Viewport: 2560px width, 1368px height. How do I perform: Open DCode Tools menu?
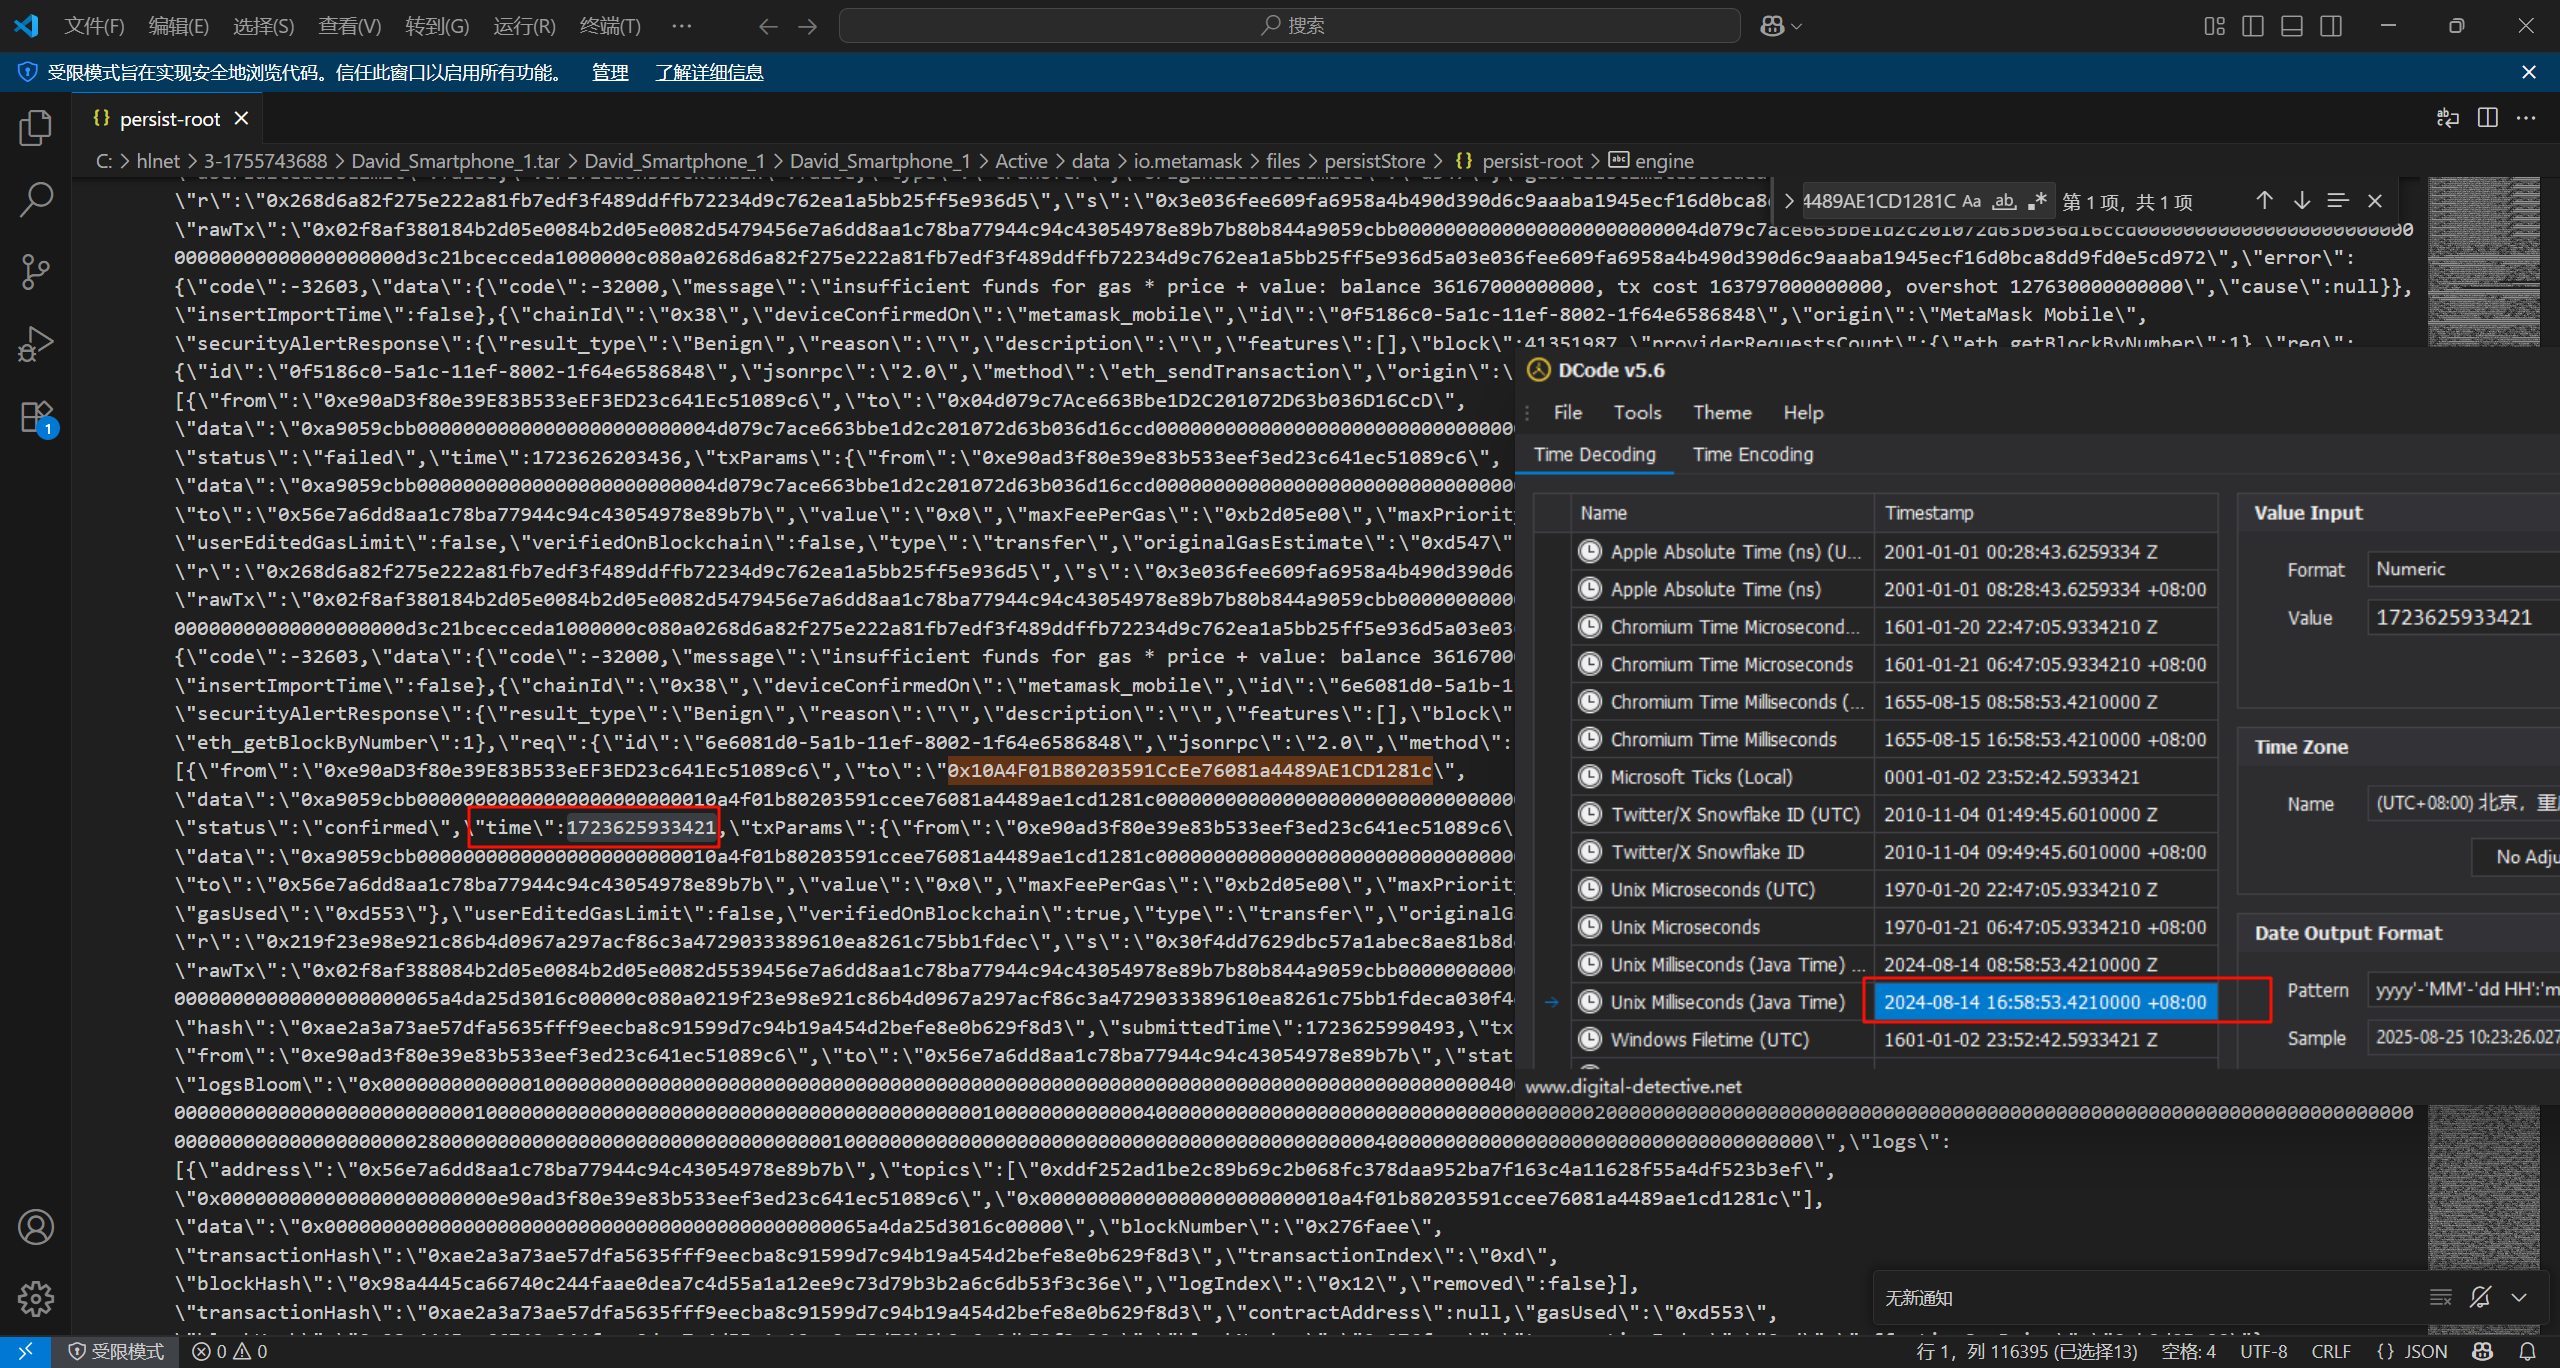coord(1637,413)
